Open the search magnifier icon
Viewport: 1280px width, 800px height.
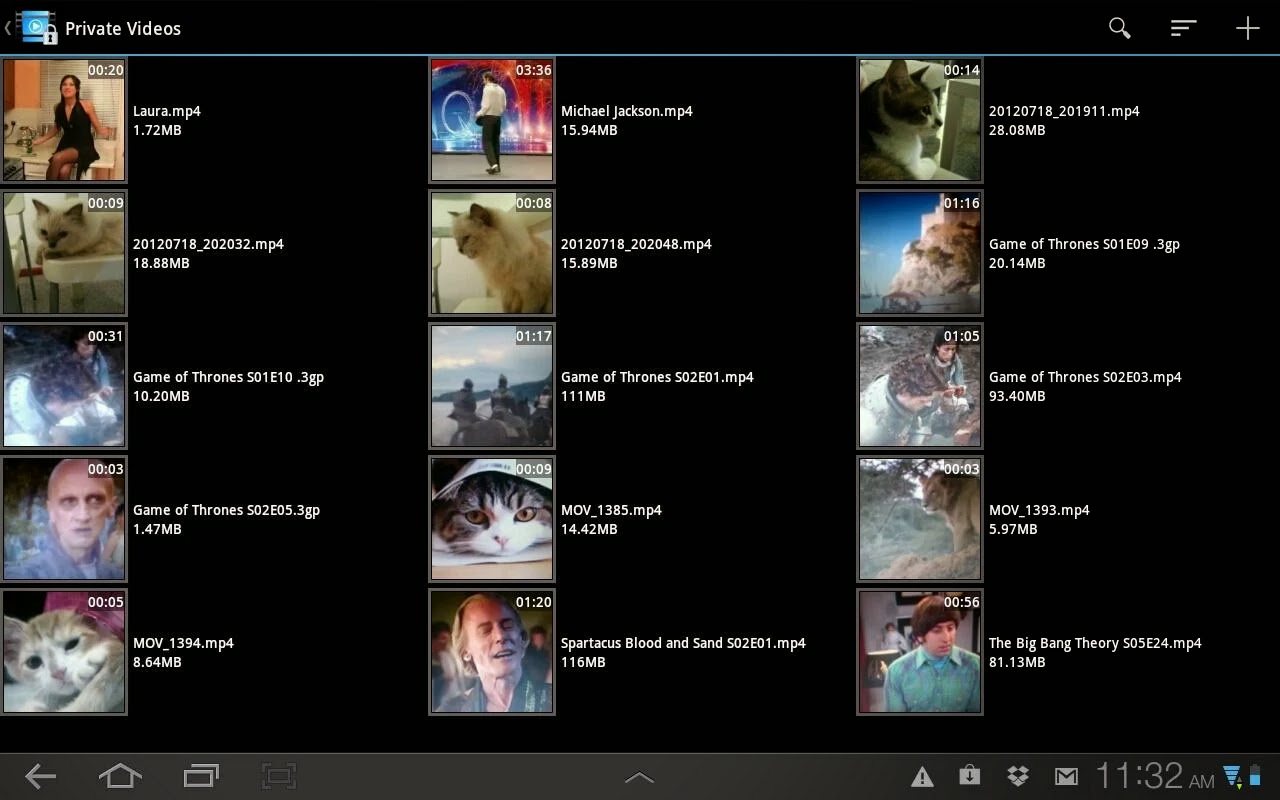click(1119, 28)
